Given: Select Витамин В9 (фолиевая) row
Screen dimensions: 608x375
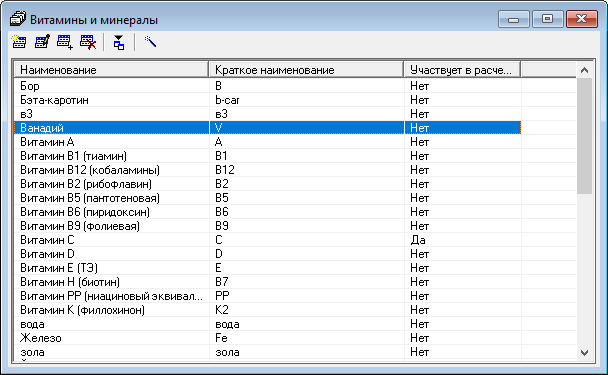Looking at the screenshot, I should pos(268,226).
